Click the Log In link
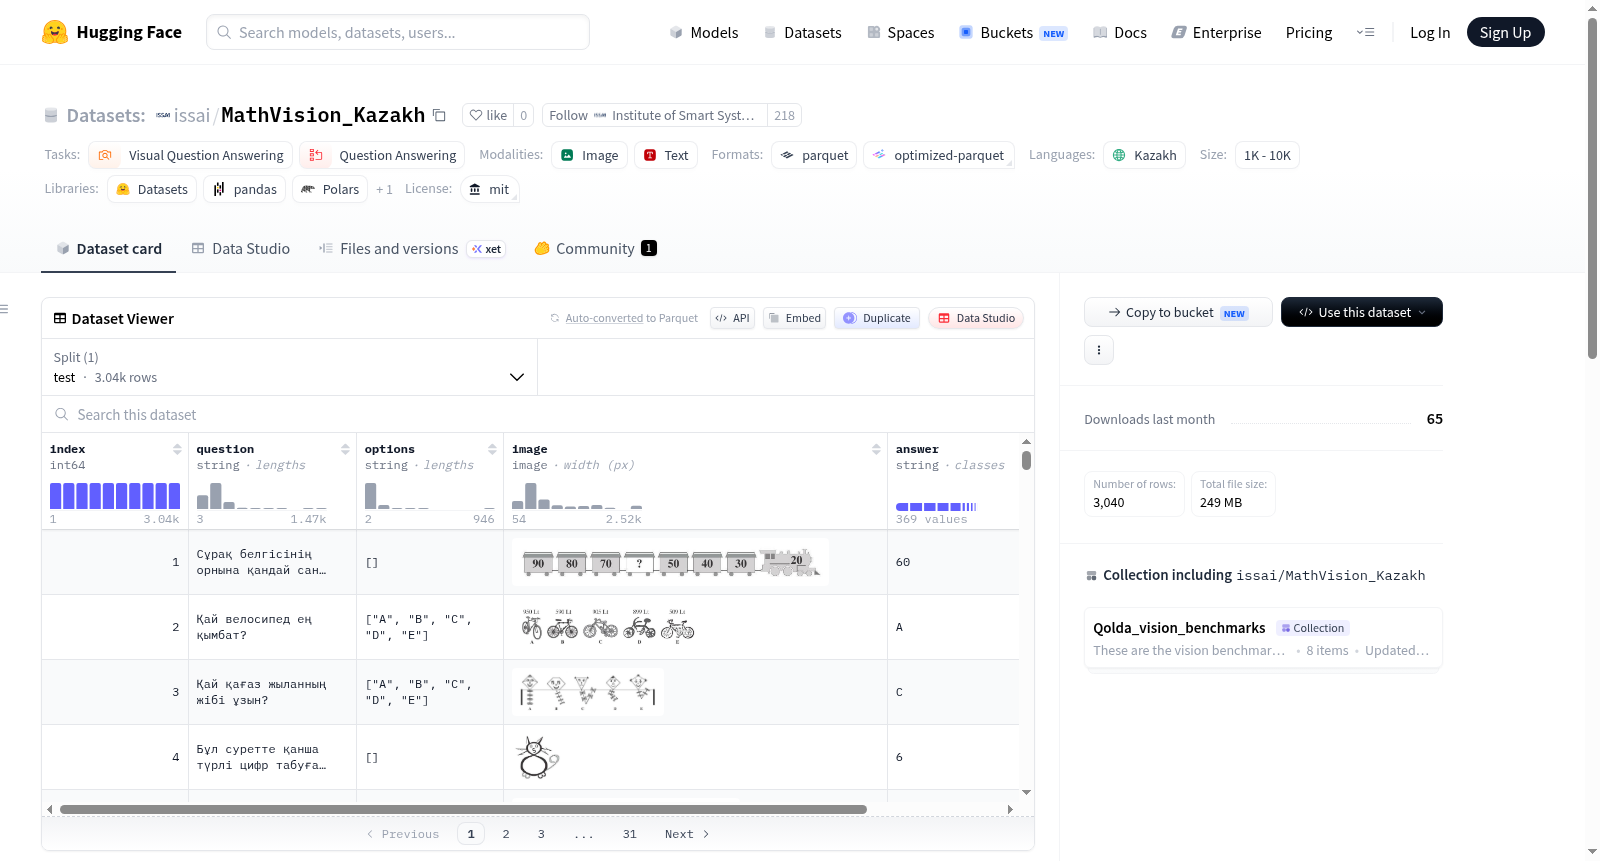Image resolution: width=1600 pixels, height=861 pixels. pyautogui.click(x=1430, y=32)
